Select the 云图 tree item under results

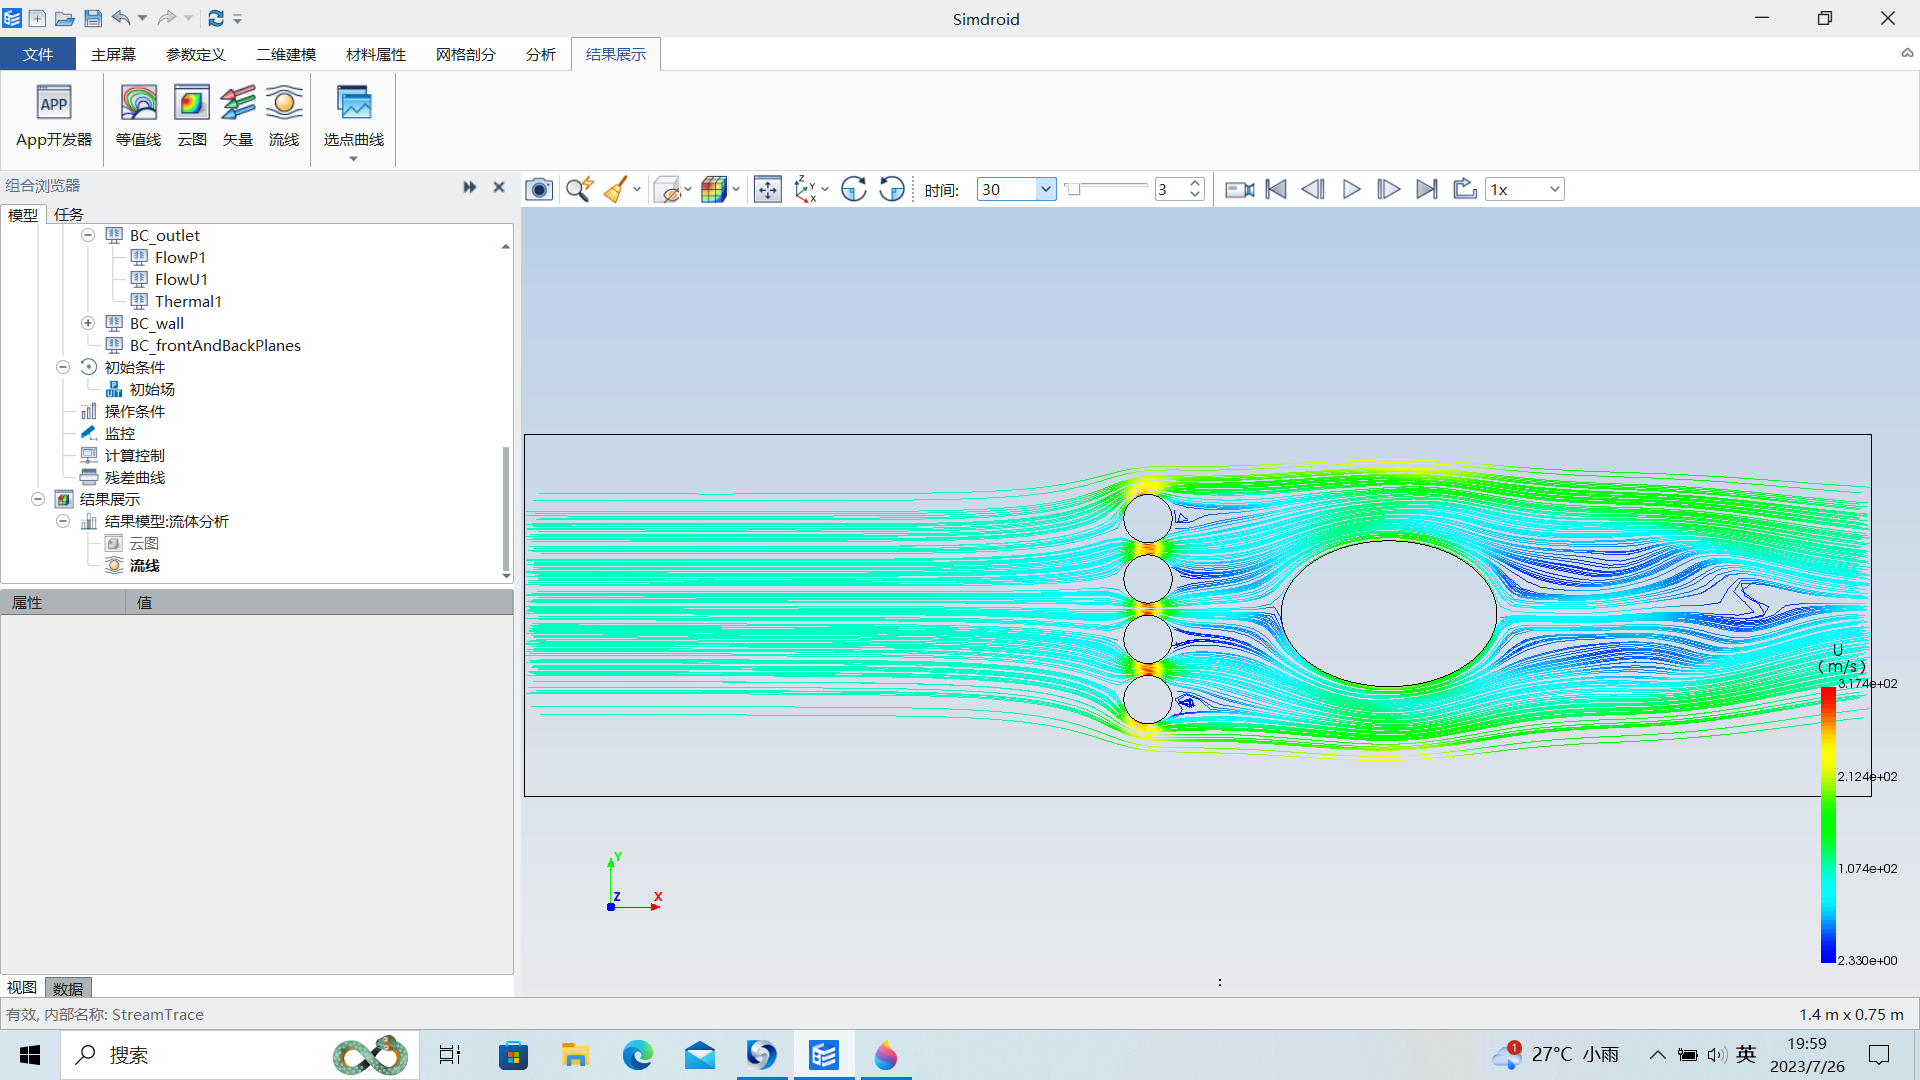pyautogui.click(x=144, y=543)
